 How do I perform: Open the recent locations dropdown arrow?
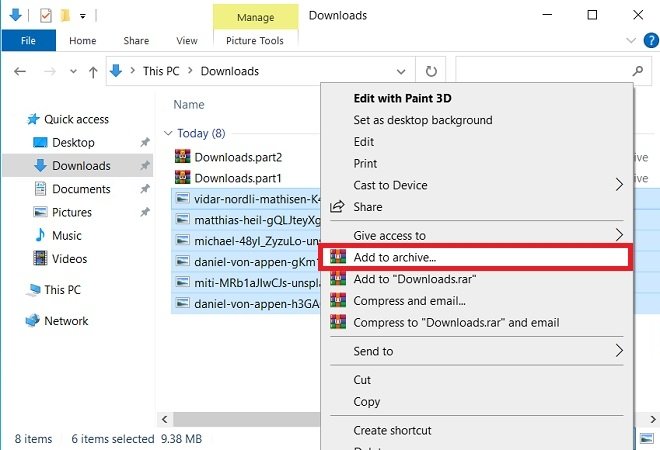73,72
